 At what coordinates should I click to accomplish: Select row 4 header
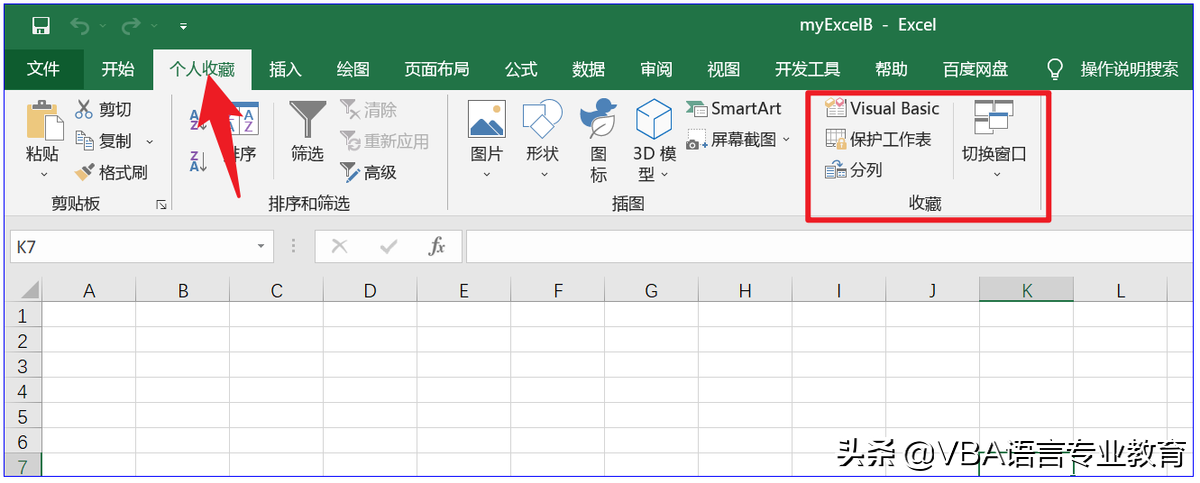tap(24, 390)
